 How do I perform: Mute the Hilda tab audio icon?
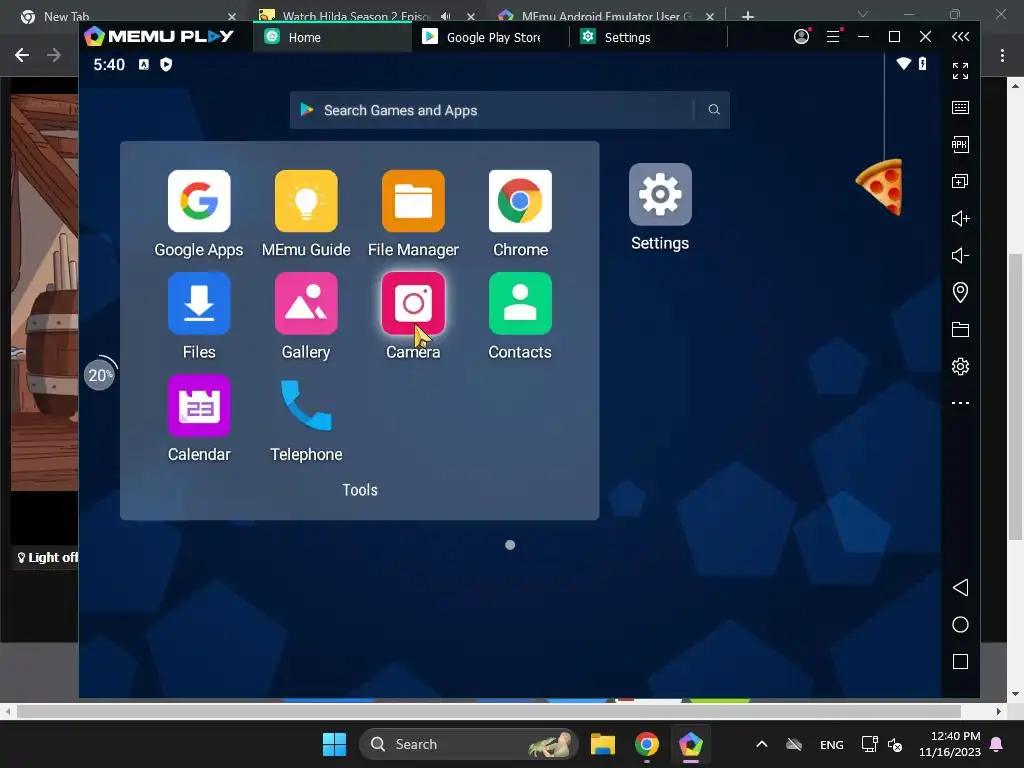(445, 16)
